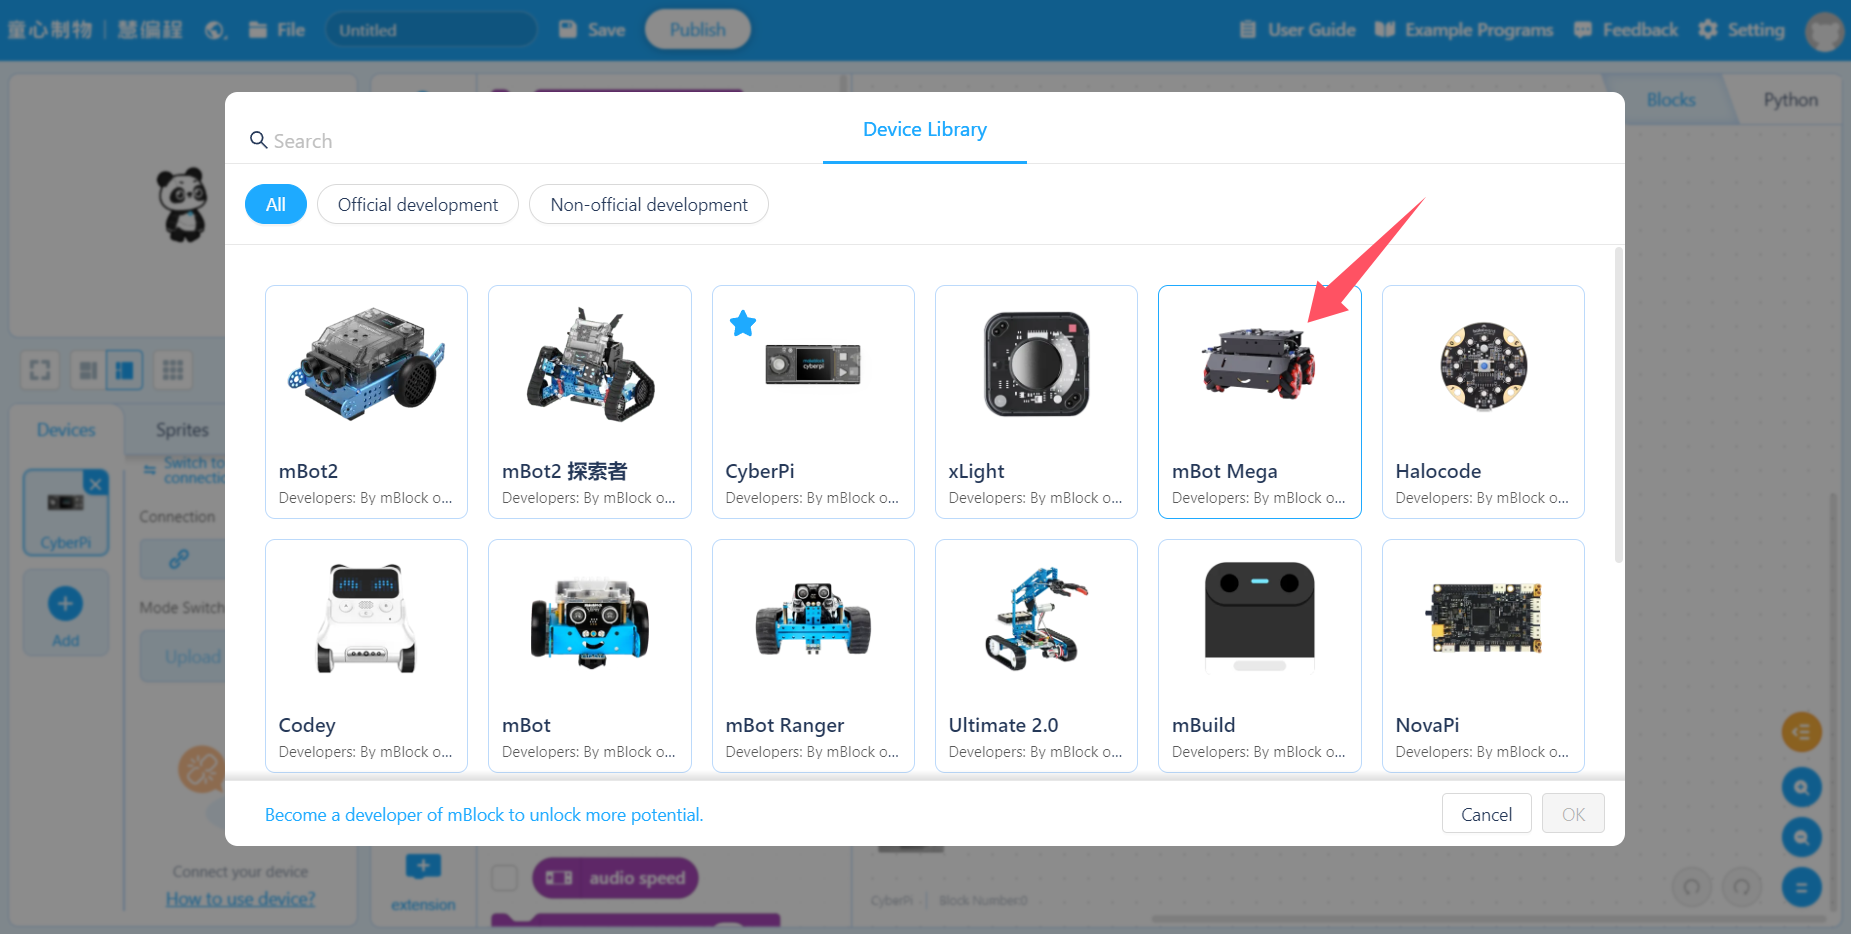The image size is (1851, 934).
Task: Select the xLight device card
Action: (x=1036, y=402)
